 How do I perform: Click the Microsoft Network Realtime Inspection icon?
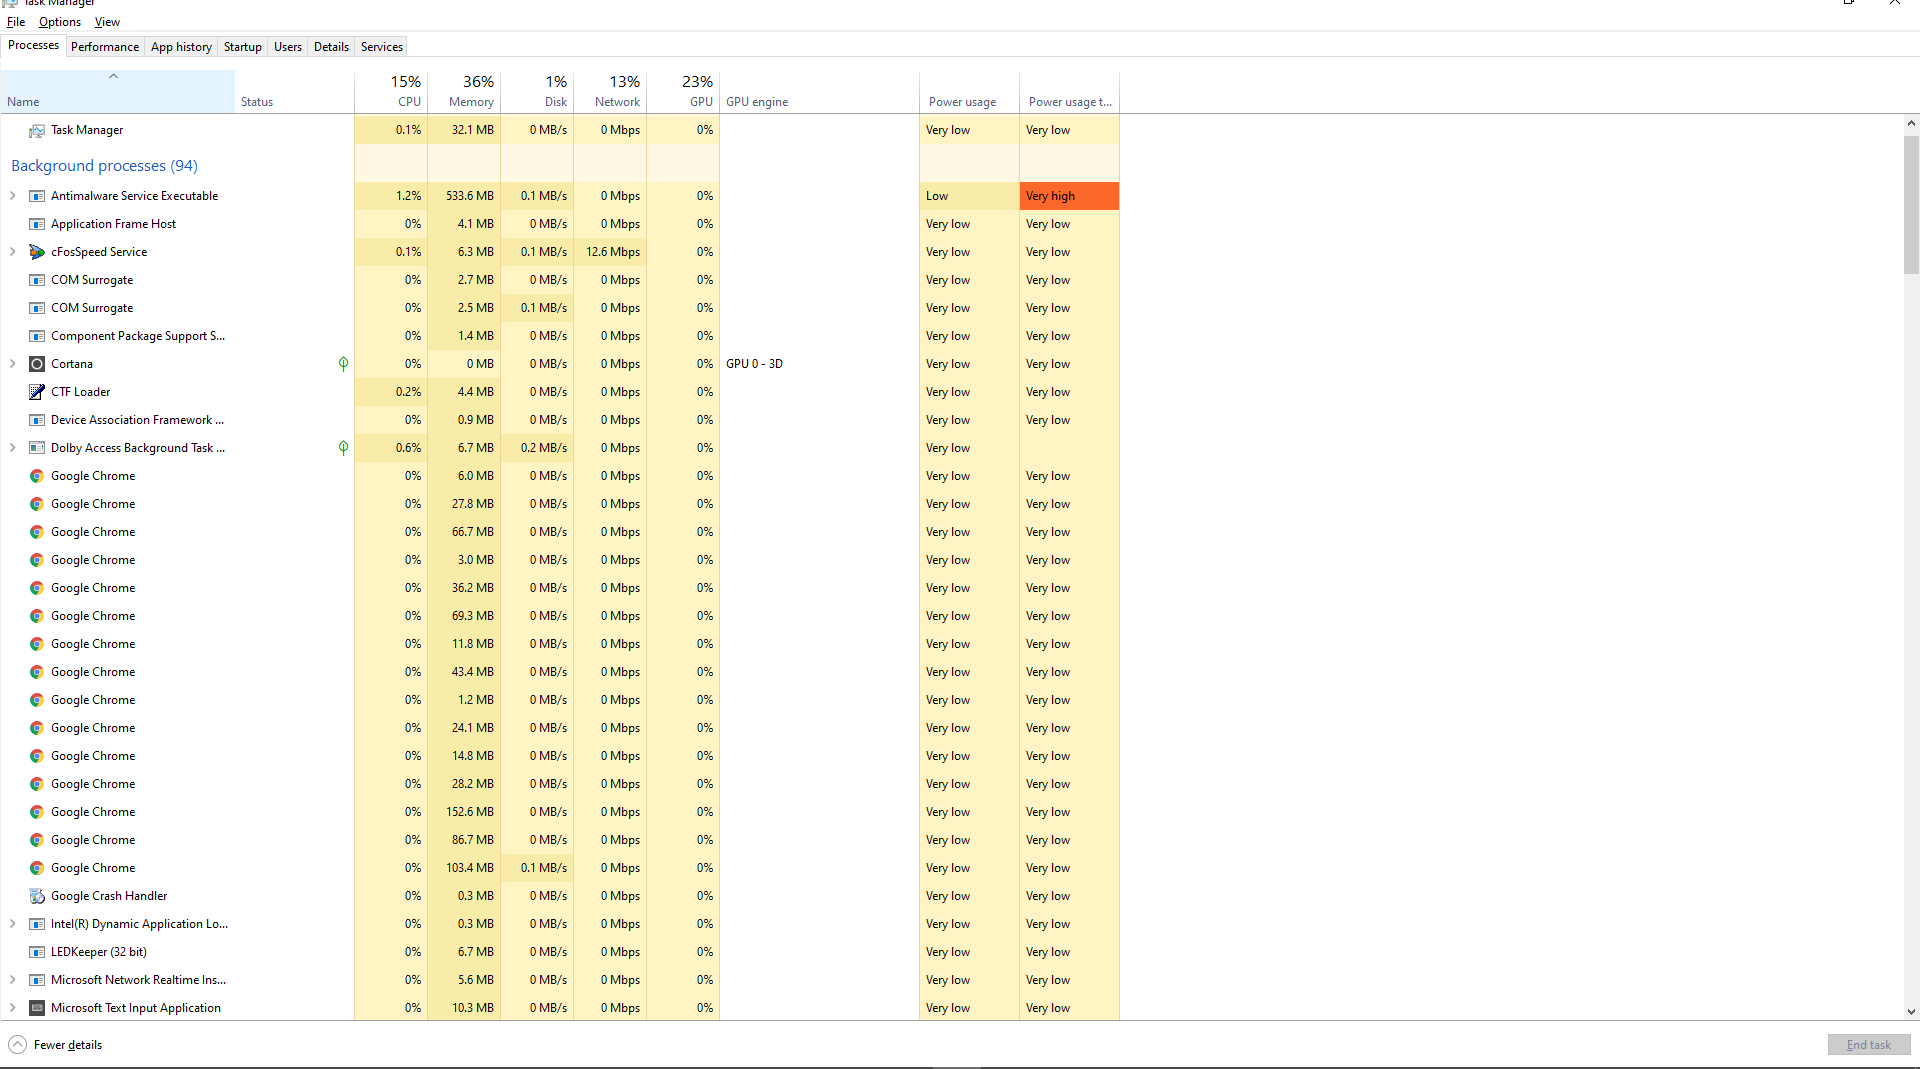pos(37,980)
